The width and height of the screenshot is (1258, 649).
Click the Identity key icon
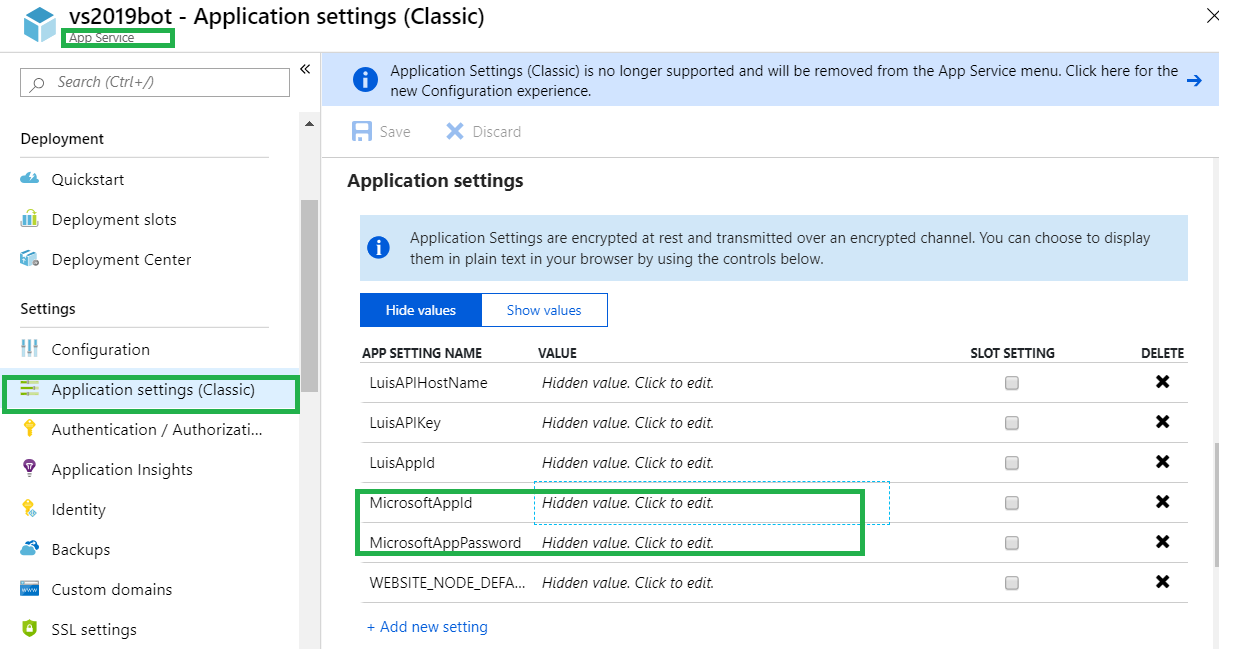coord(30,509)
